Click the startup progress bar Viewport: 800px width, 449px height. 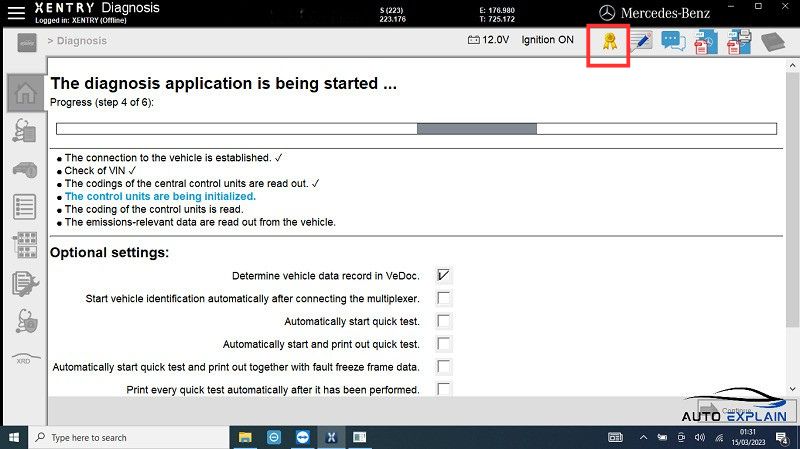pos(416,129)
